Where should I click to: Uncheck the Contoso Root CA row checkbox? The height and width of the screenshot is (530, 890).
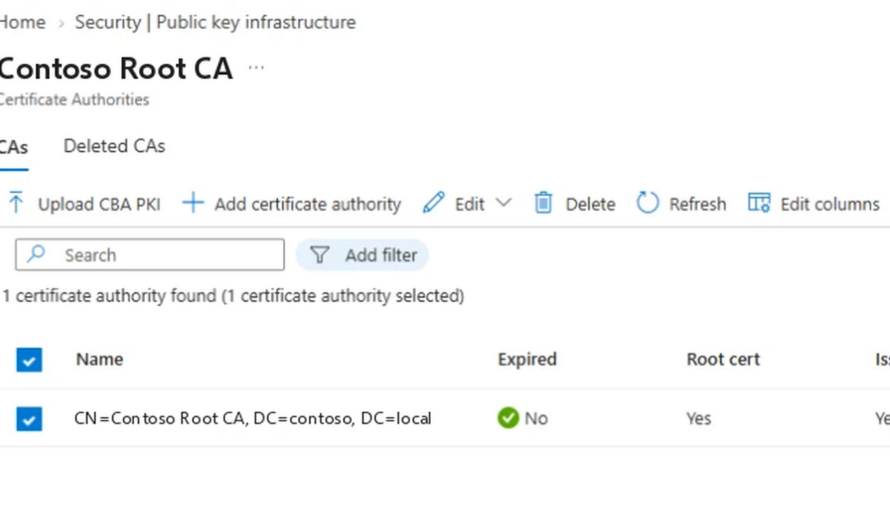click(x=29, y=419)
